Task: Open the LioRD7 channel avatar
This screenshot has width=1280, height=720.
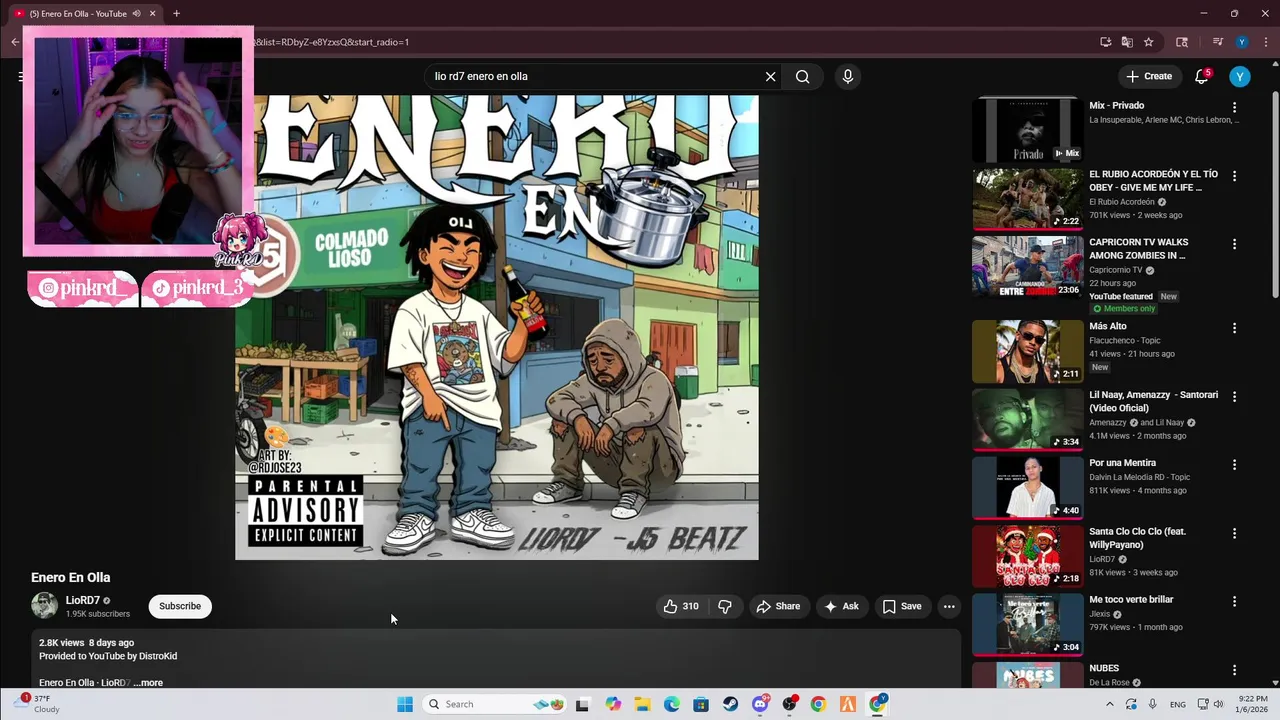Action: (45, 606)
